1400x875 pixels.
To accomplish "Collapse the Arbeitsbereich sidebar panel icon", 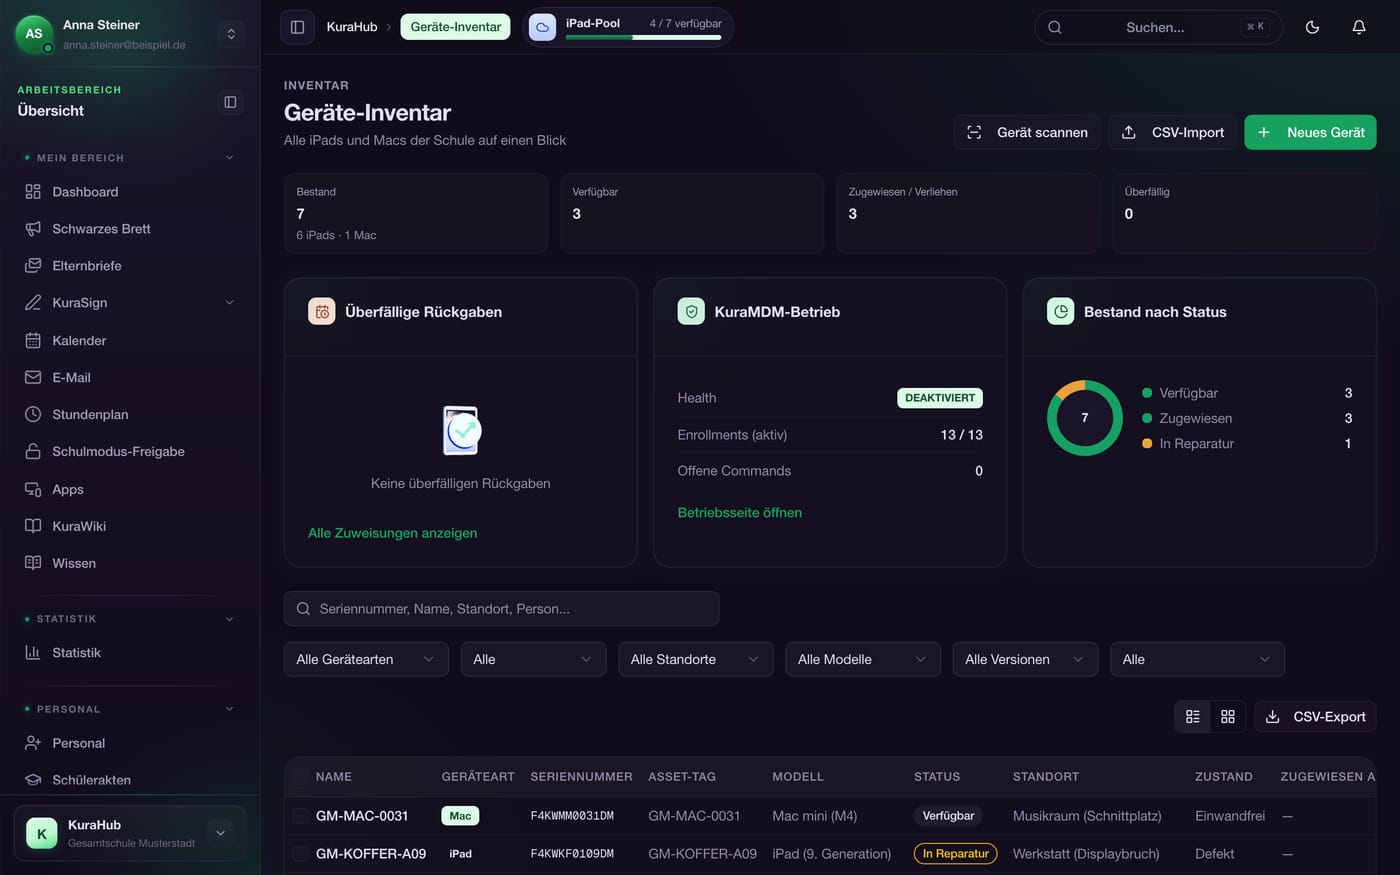I will click(x=230, y=102).
